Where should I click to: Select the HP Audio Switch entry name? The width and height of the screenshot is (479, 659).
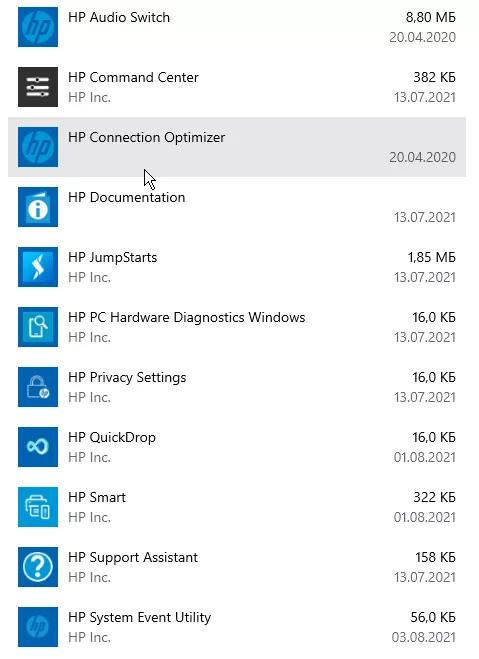[x=119, y=18]
